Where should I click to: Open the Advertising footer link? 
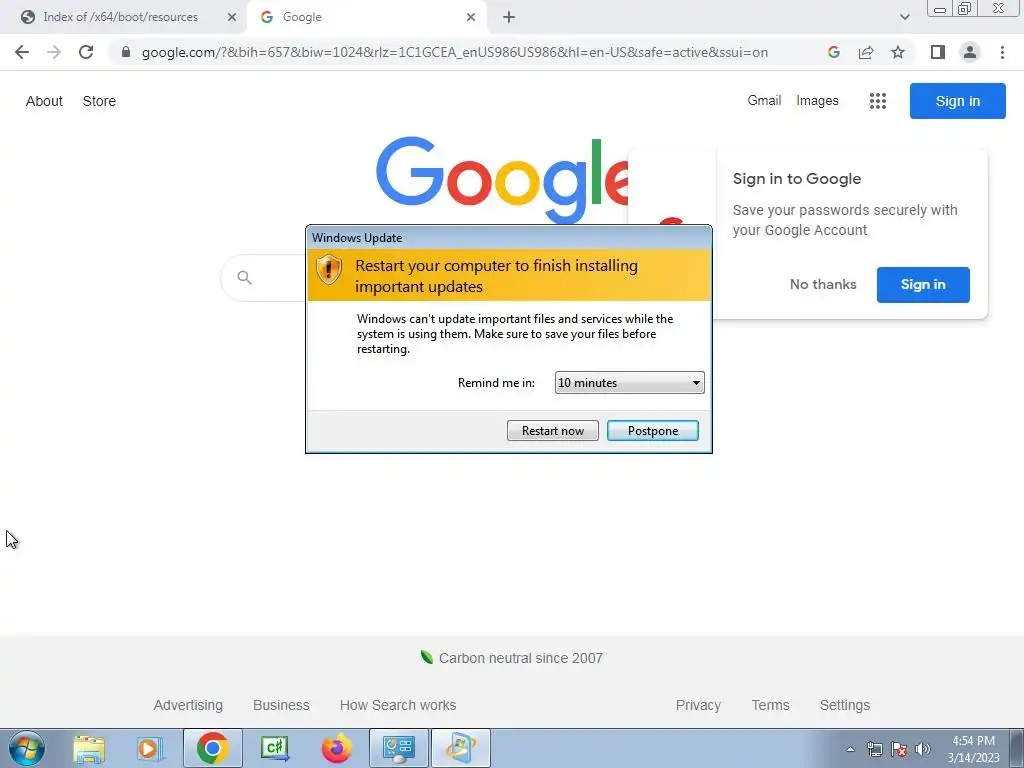click(x=188, y=705)
